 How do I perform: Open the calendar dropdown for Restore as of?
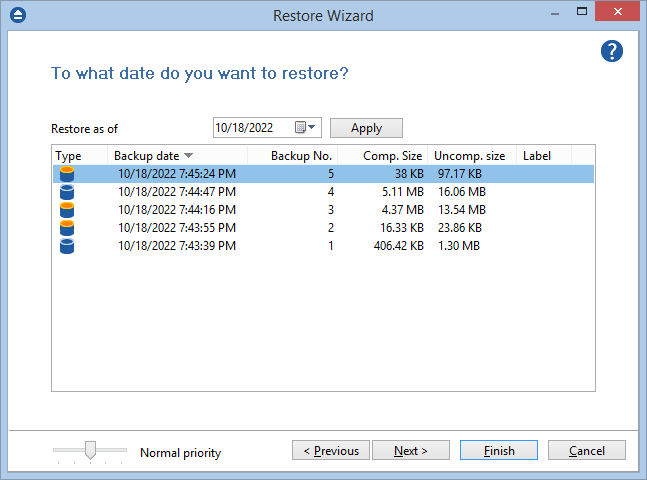306,128
